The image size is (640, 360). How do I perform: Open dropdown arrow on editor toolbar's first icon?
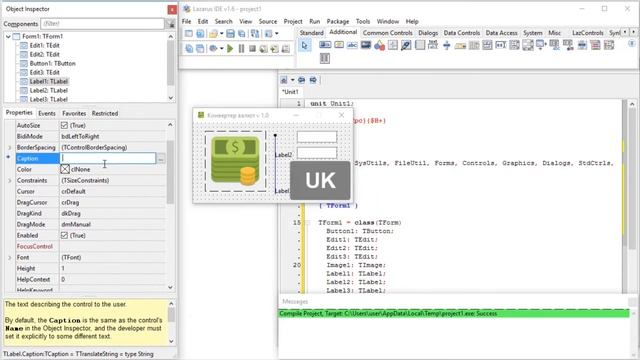click(x=292, y=80)
